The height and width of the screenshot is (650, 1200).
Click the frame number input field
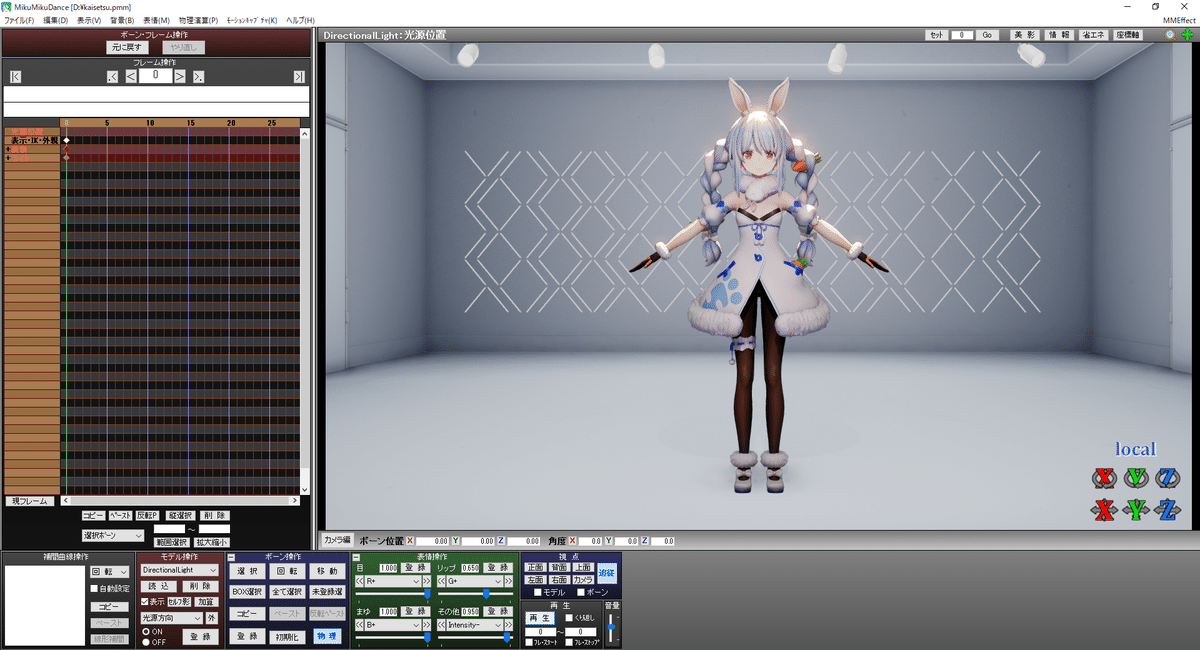[x=155, y=74]
